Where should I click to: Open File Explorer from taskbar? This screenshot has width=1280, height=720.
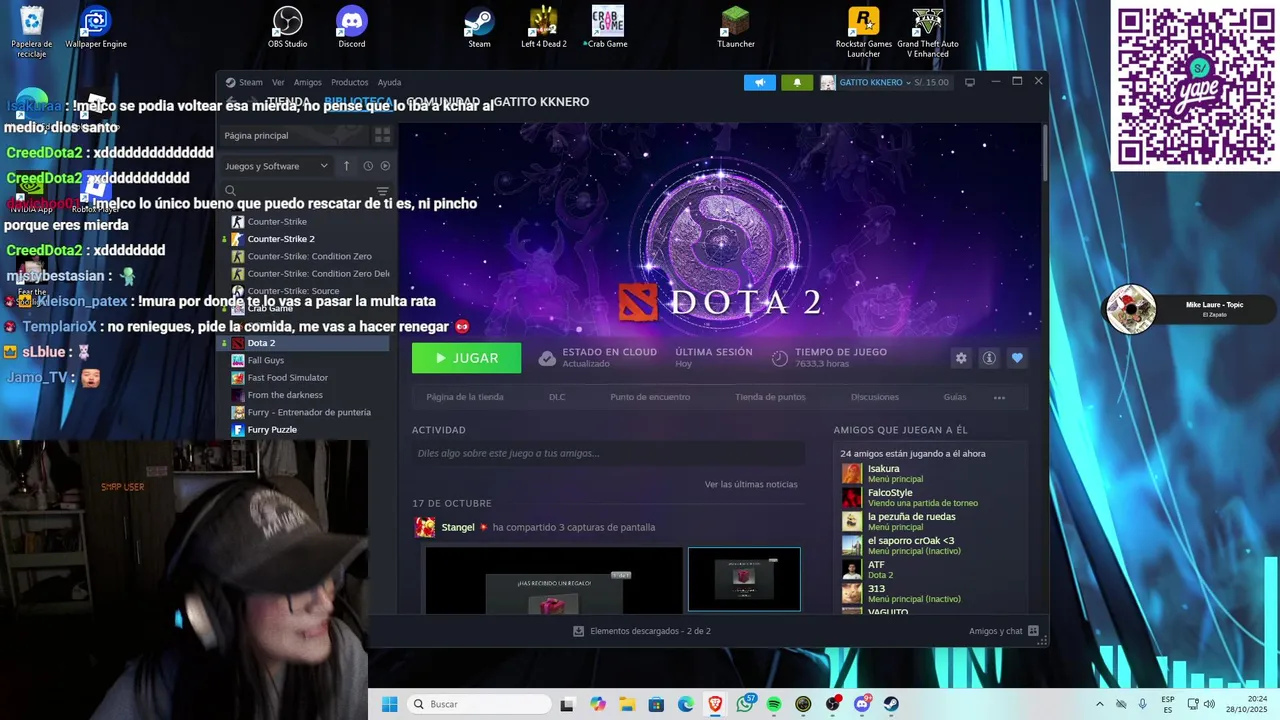(626, 704)
